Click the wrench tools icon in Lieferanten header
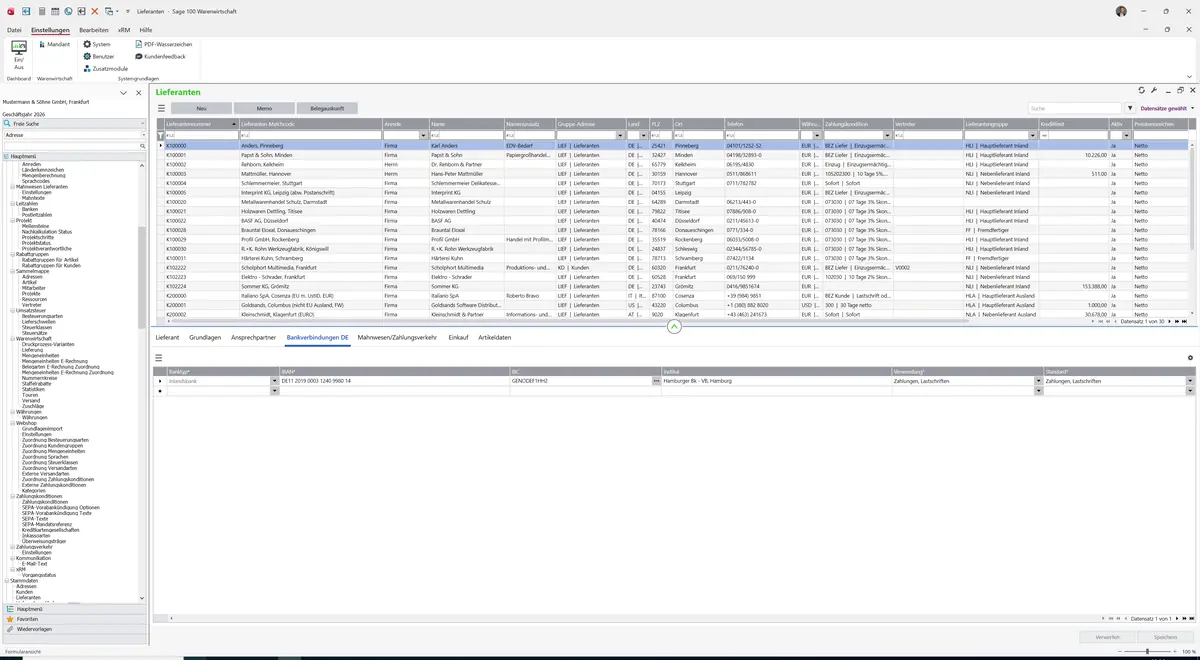This screenshot has width=1200, height=660. (x=1154, y=90)
